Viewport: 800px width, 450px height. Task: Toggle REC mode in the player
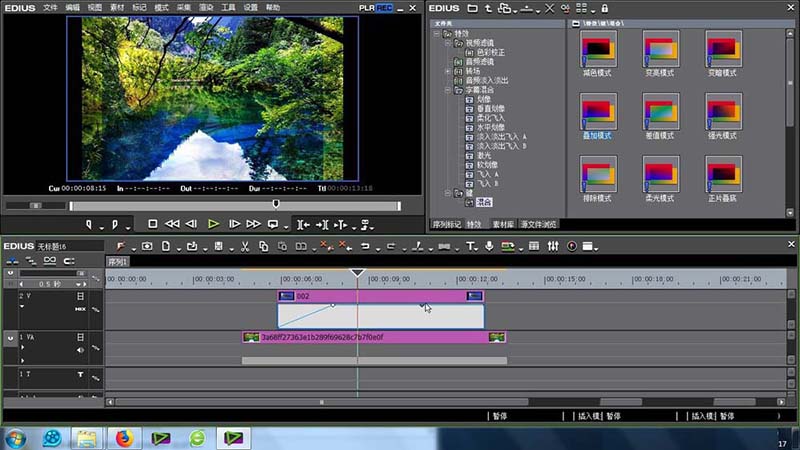384,7
